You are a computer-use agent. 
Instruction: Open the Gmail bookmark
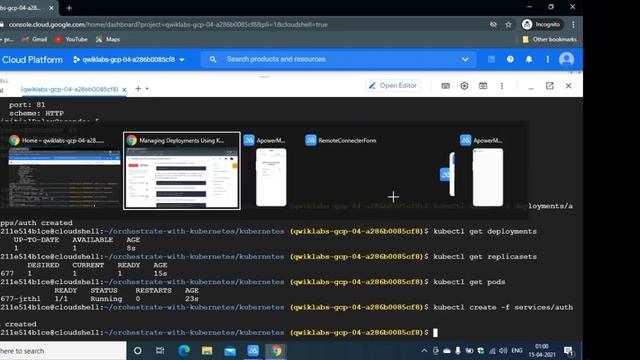(x=34, y=39)
